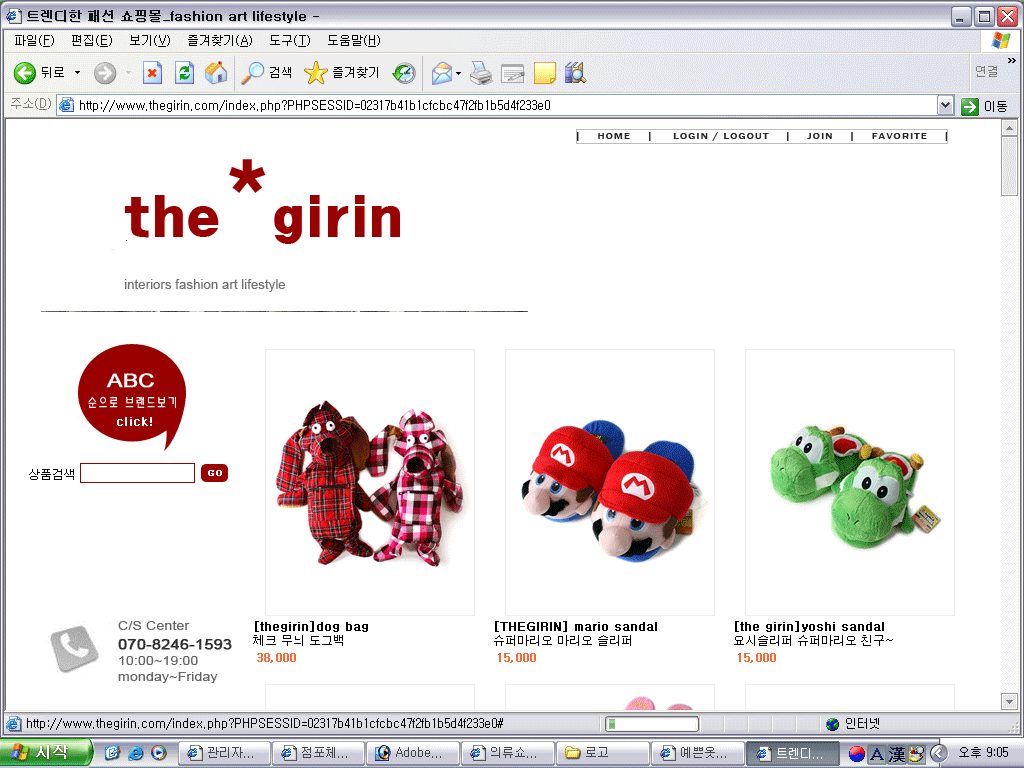
Task: Open 관리자 taskbar window
Action: coord(224,753)
